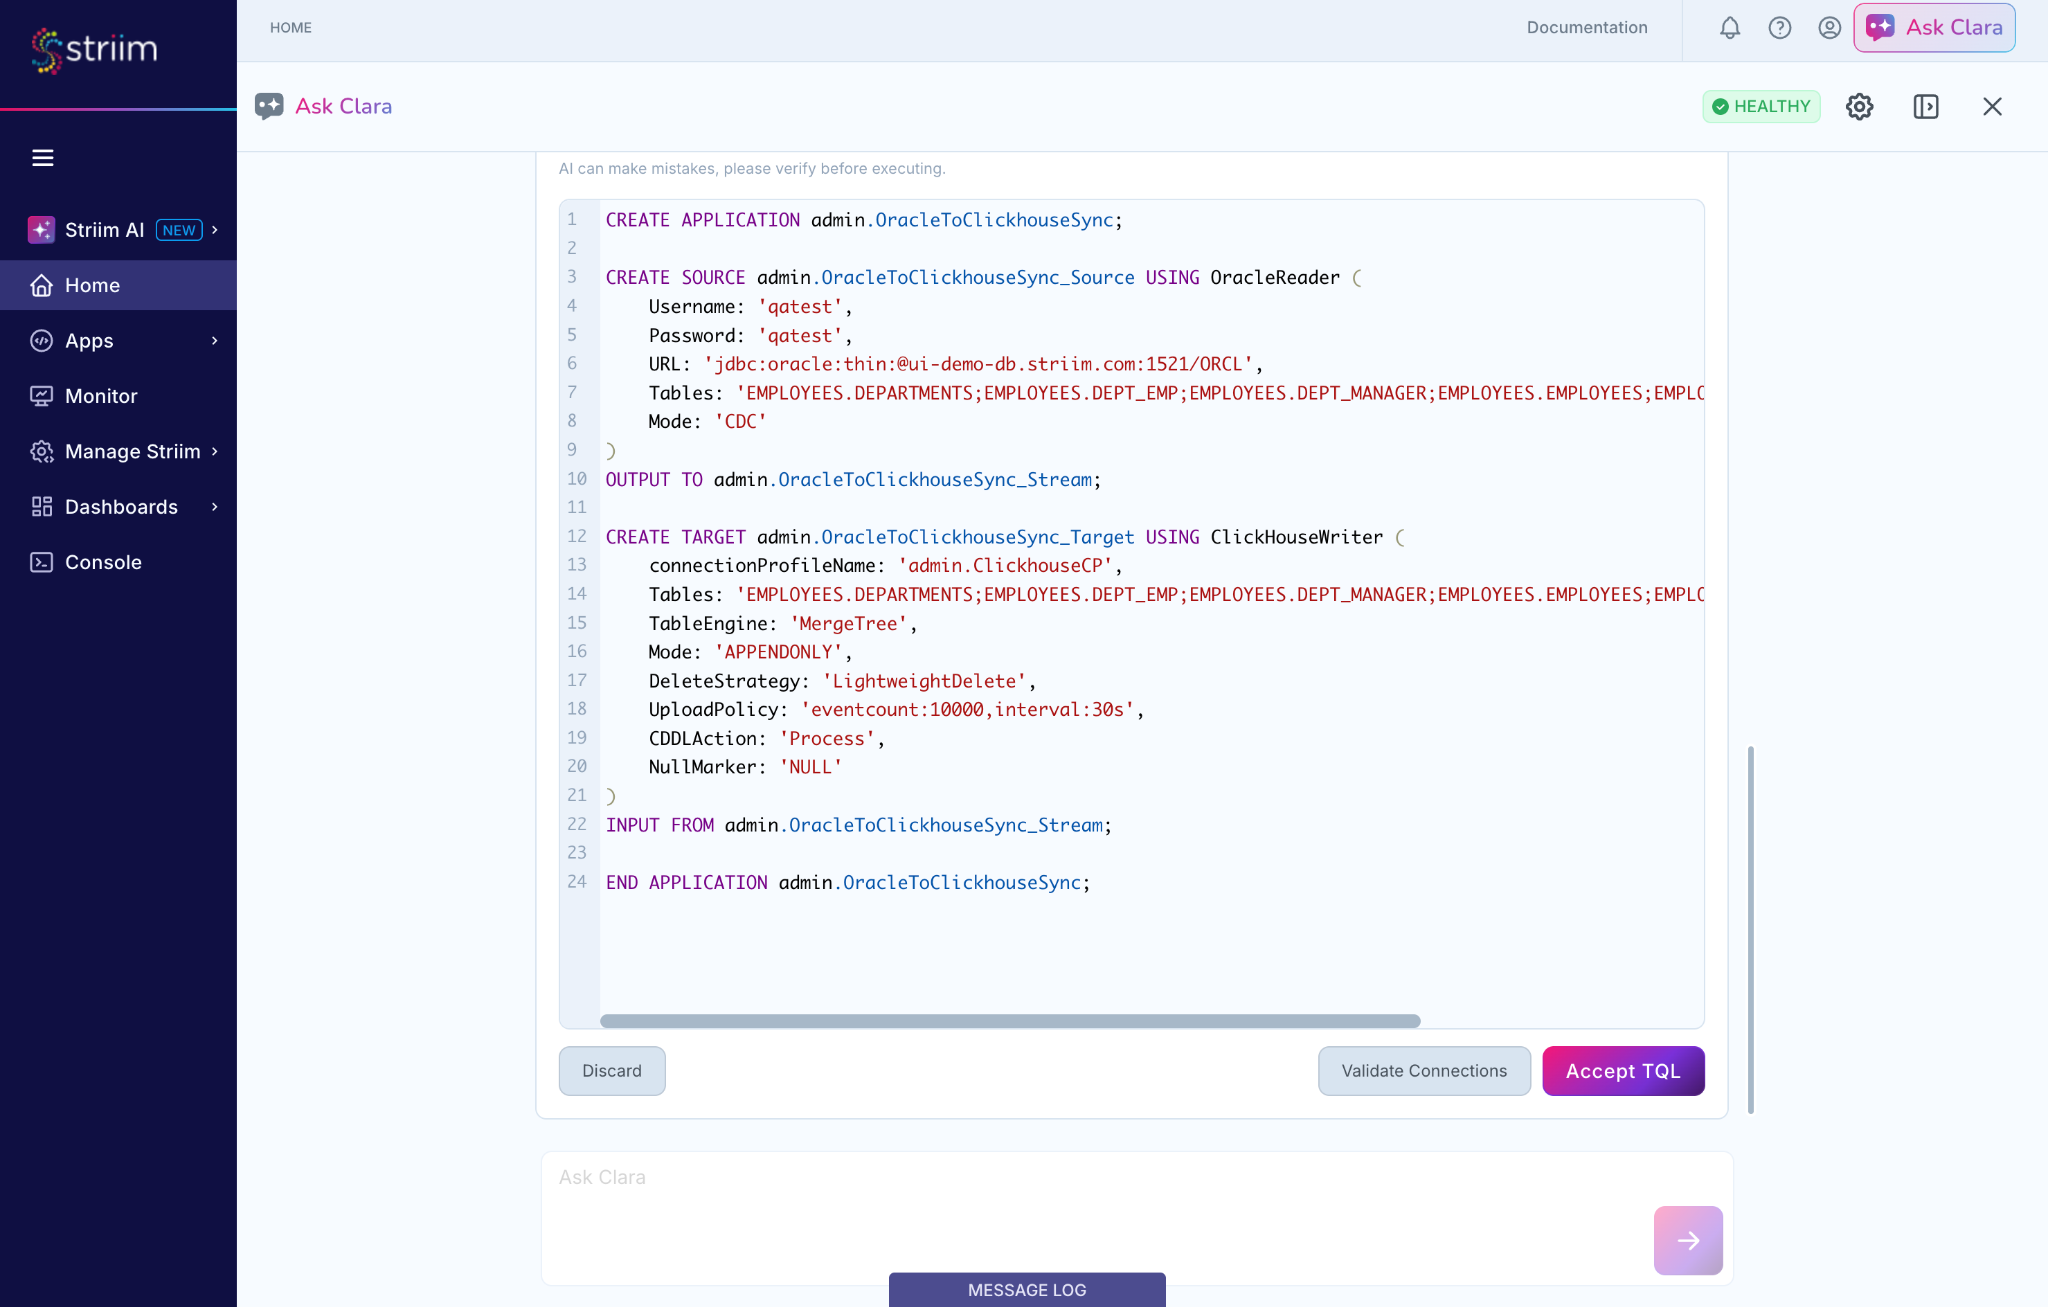The height and width of the screenshot is (1307, 2048).
Task: Open Ask Clara settings gear
Action: pyautogui.click(x=1859, y=106)
